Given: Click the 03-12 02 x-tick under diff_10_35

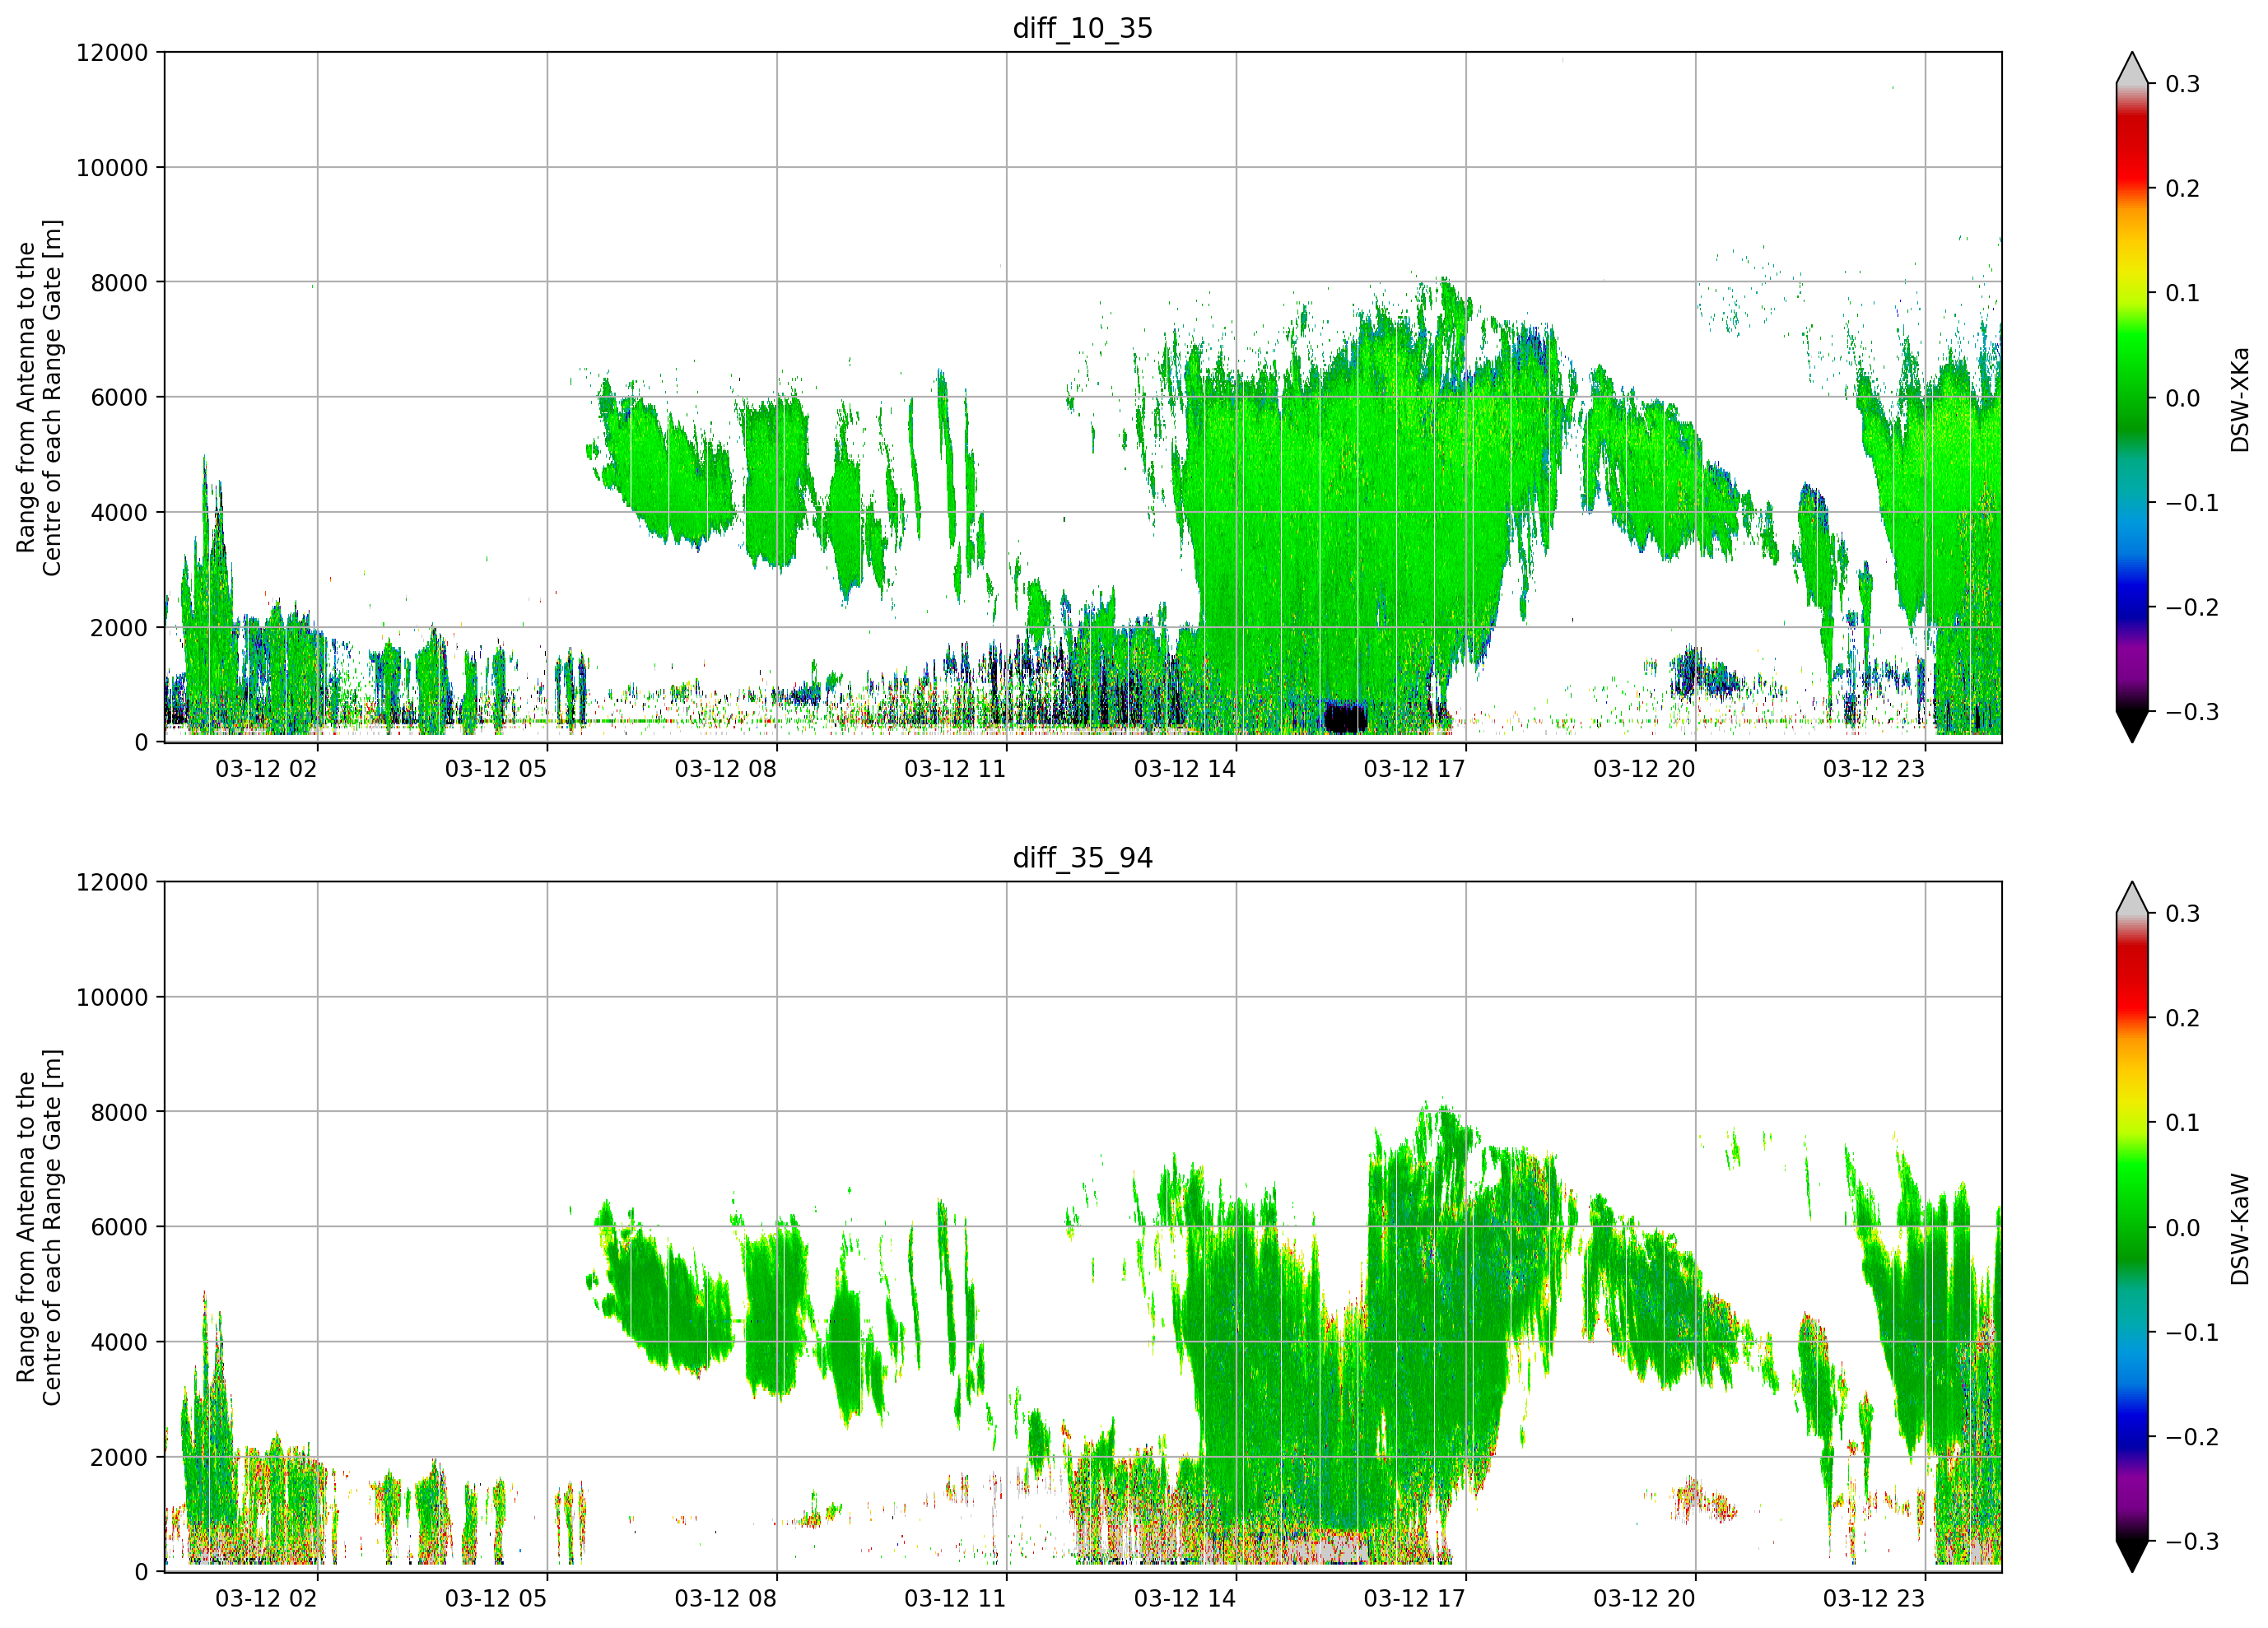Looking at the screenshot, I should 266,769.
